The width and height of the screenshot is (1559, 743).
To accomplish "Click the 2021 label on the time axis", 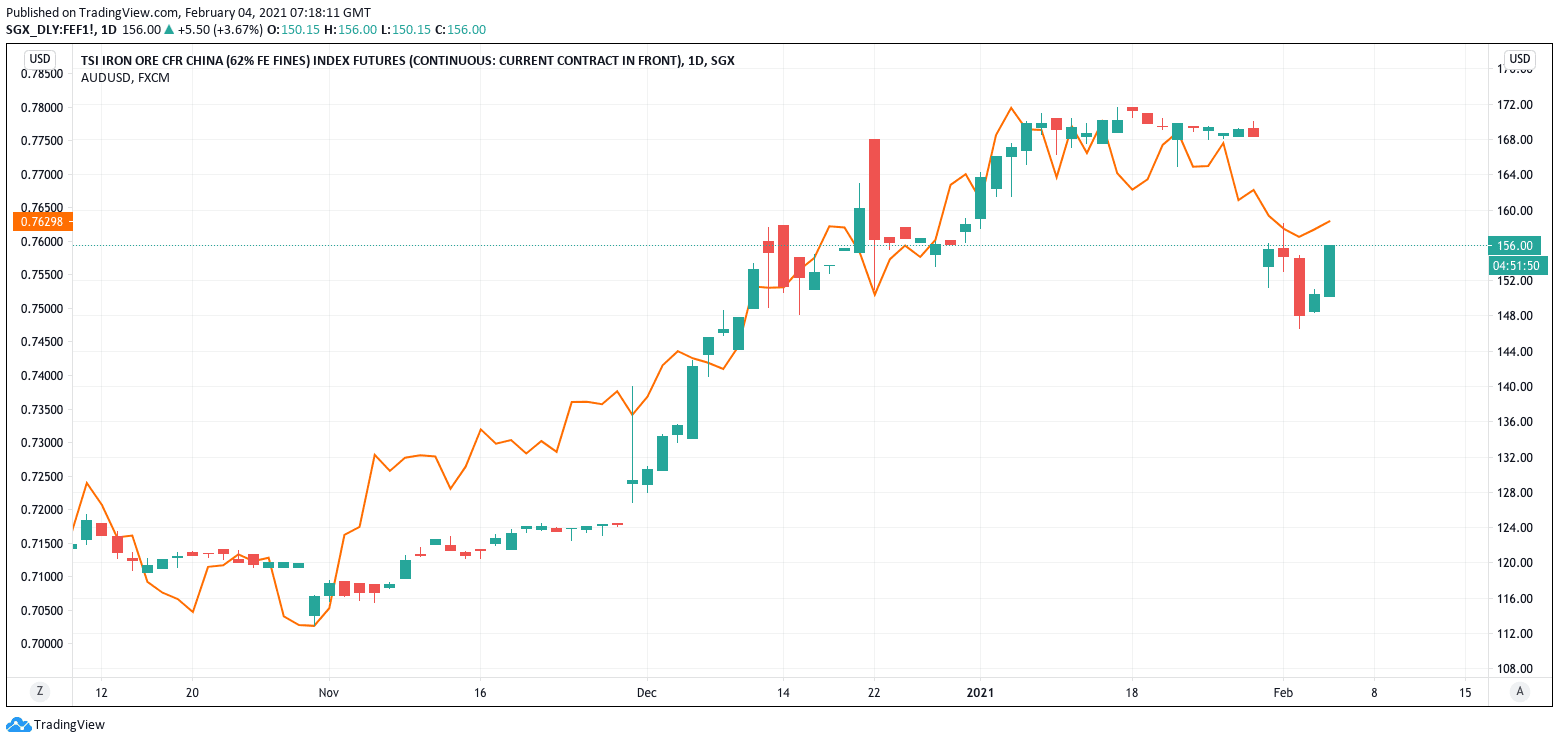I will (x=980, y=692).
